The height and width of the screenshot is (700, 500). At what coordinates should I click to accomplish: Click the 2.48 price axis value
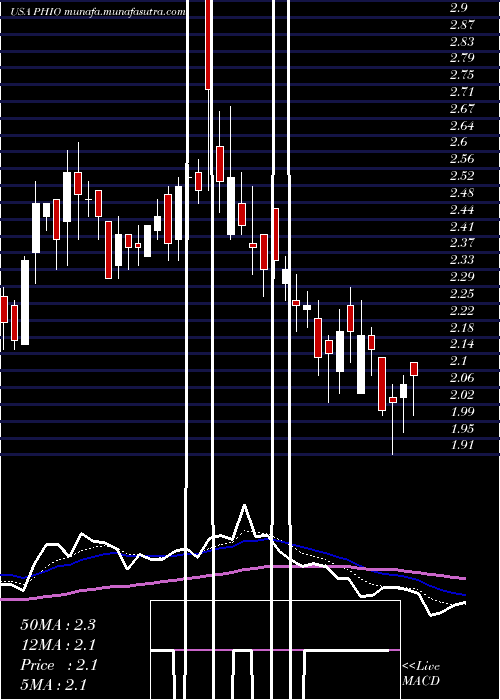click(462, 193)
